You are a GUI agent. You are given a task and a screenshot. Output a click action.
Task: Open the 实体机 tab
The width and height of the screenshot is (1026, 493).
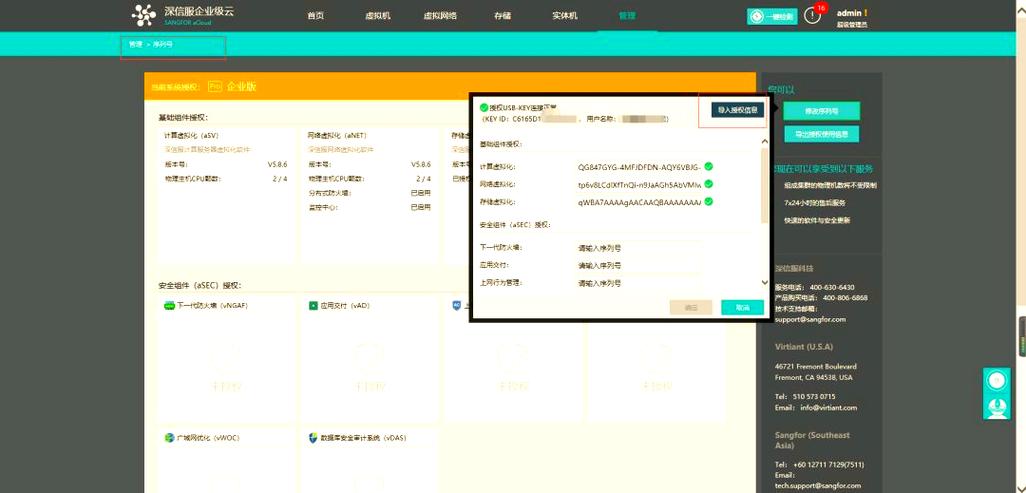tap(565, 16)
